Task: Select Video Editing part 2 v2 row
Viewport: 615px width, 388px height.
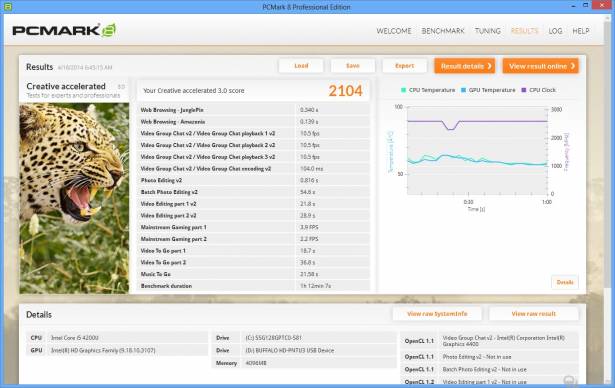Action: click(x=253, y=216)
